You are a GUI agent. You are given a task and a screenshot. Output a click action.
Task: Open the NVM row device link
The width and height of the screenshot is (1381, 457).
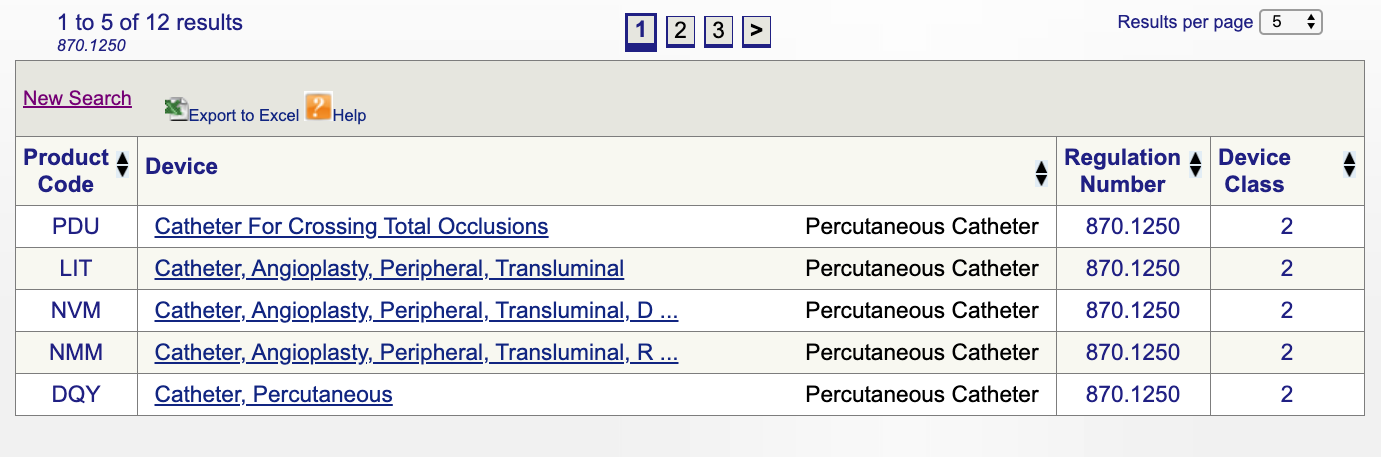coord(416,311)
